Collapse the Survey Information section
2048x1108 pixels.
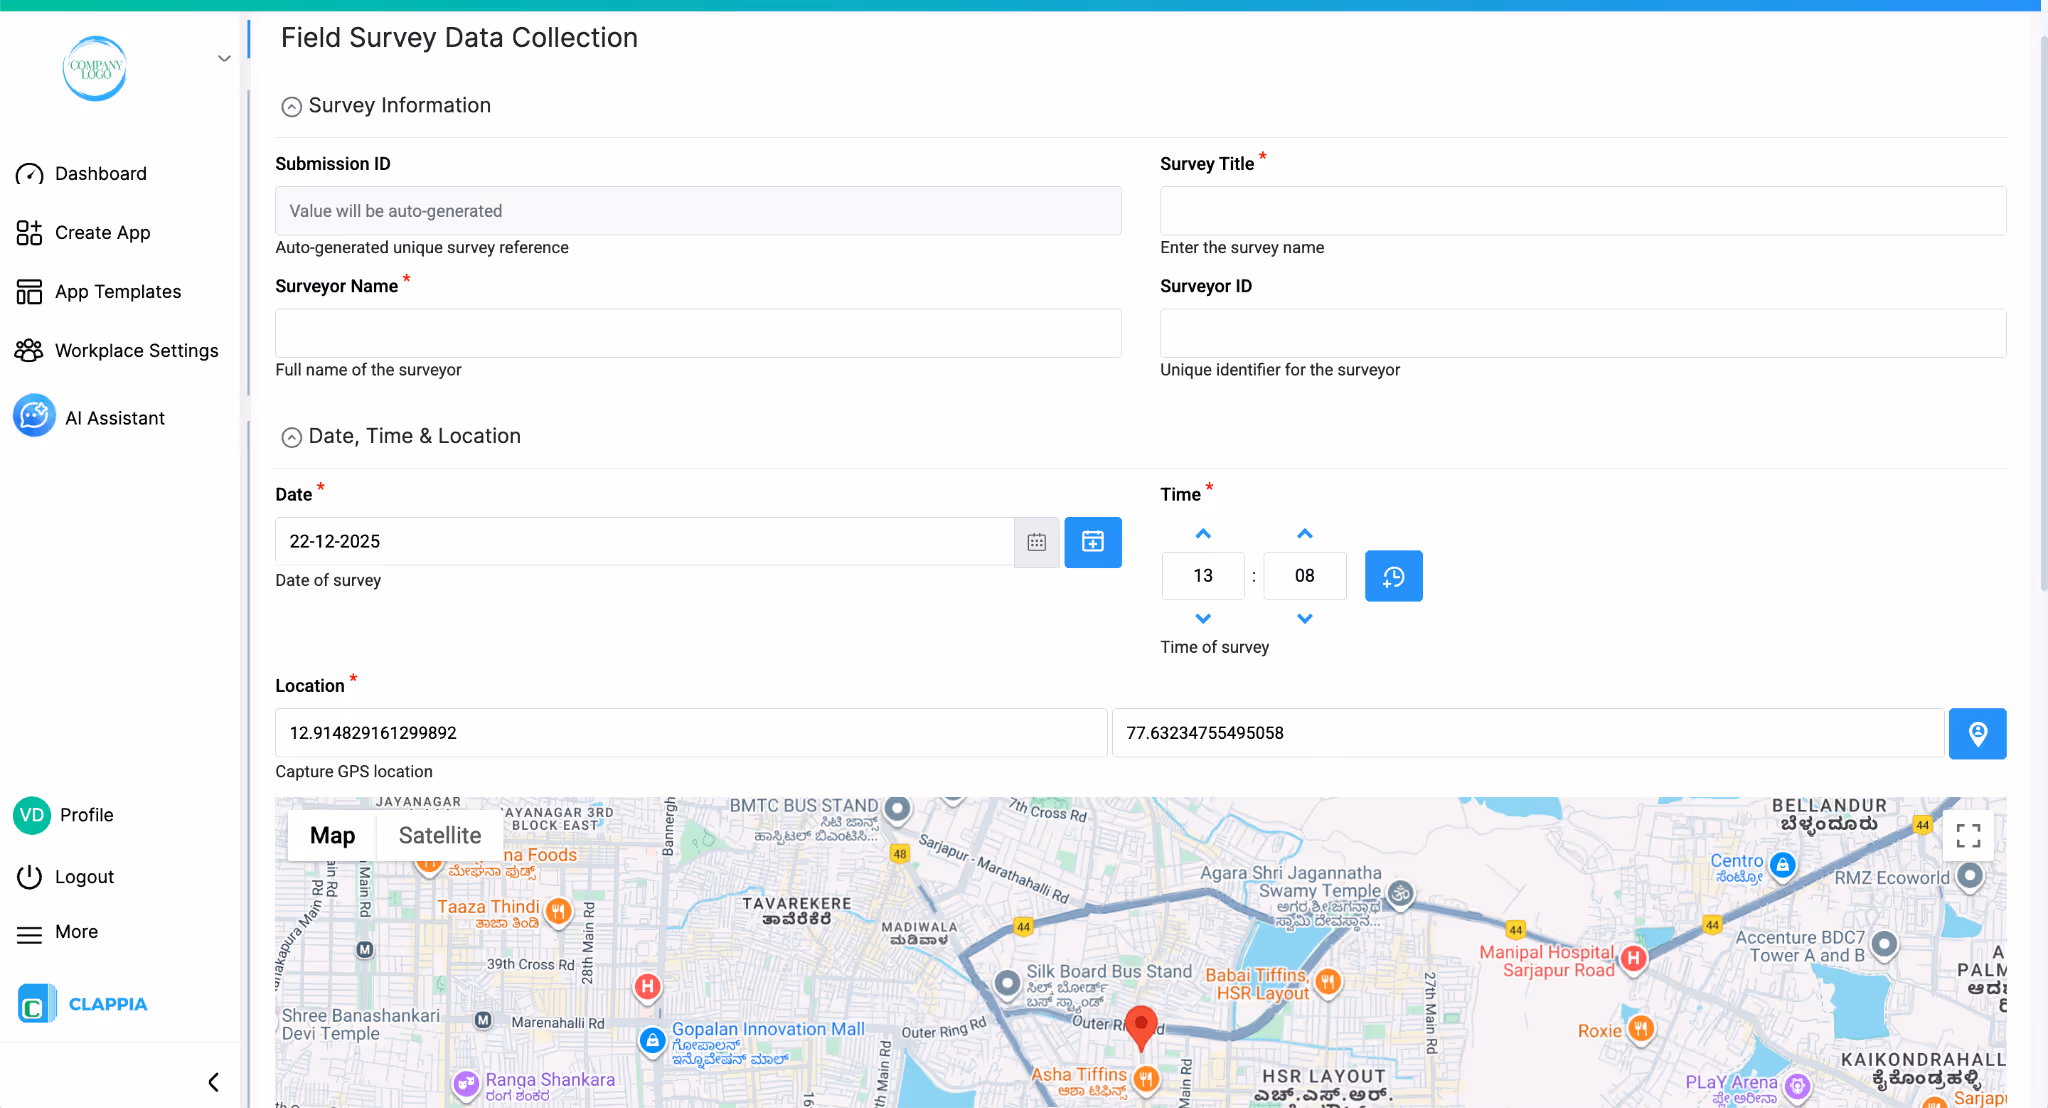(x=291, y=107)
